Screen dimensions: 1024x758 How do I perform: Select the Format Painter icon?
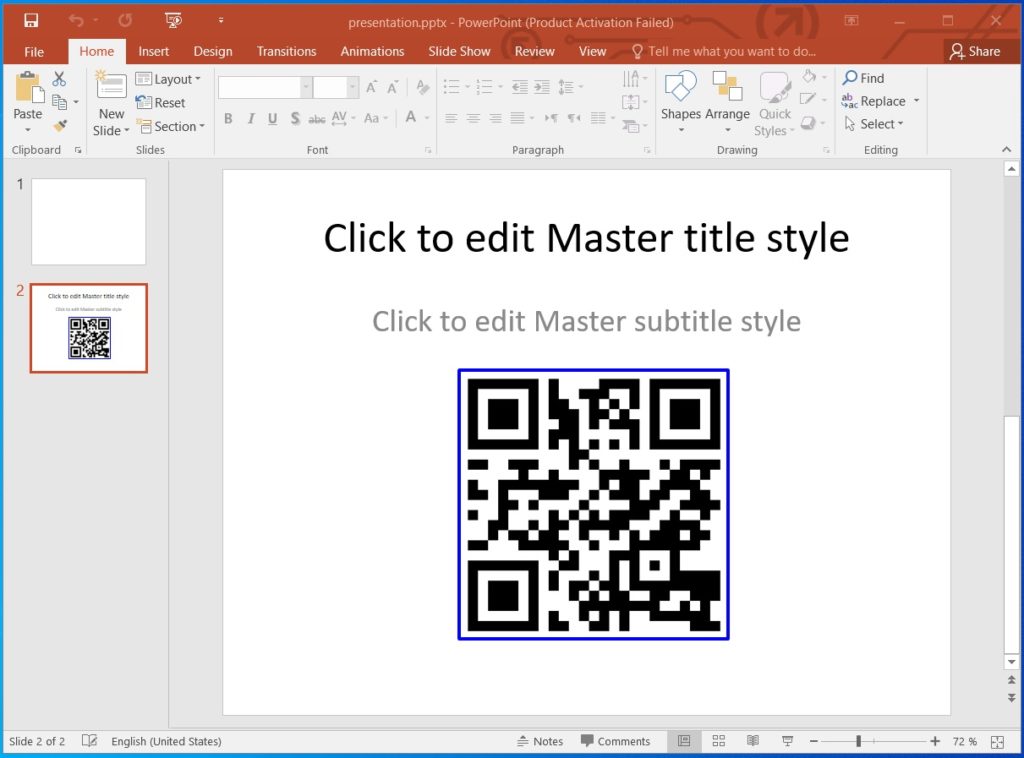click(58, 124)
